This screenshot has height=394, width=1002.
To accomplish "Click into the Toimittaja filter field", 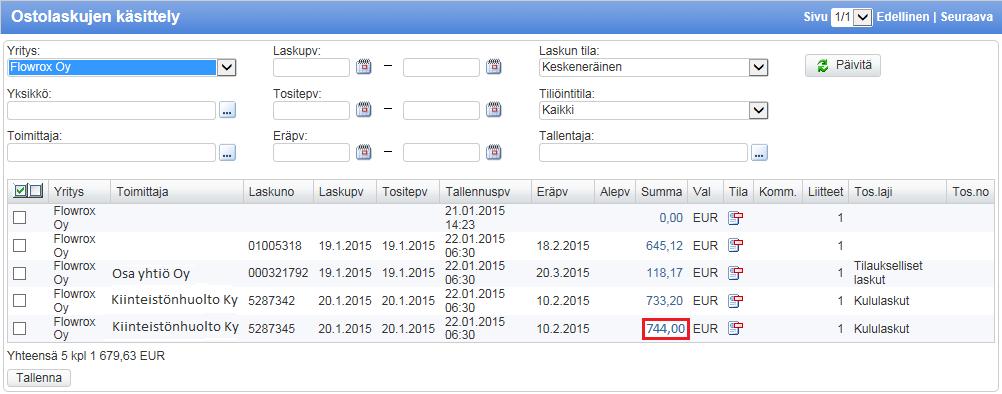I will point(112,153).
